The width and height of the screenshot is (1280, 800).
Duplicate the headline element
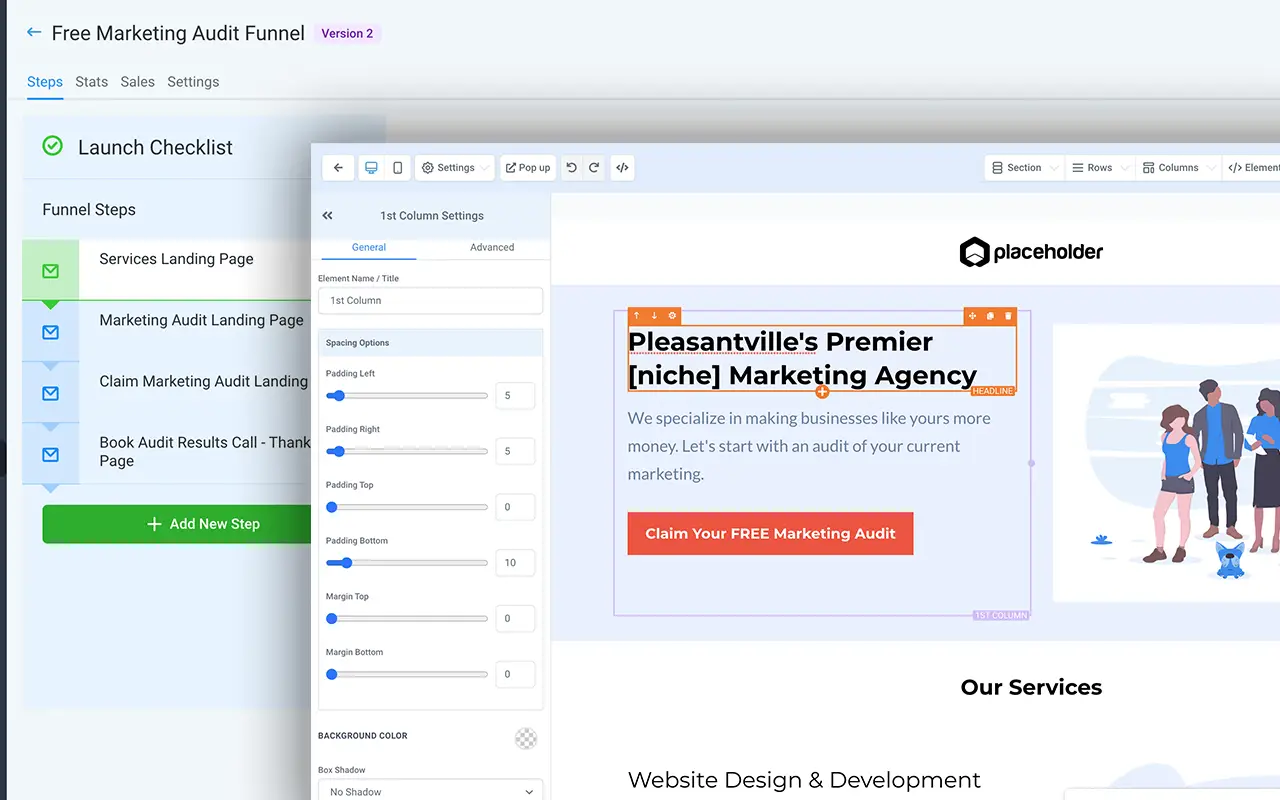pos(990,316)
